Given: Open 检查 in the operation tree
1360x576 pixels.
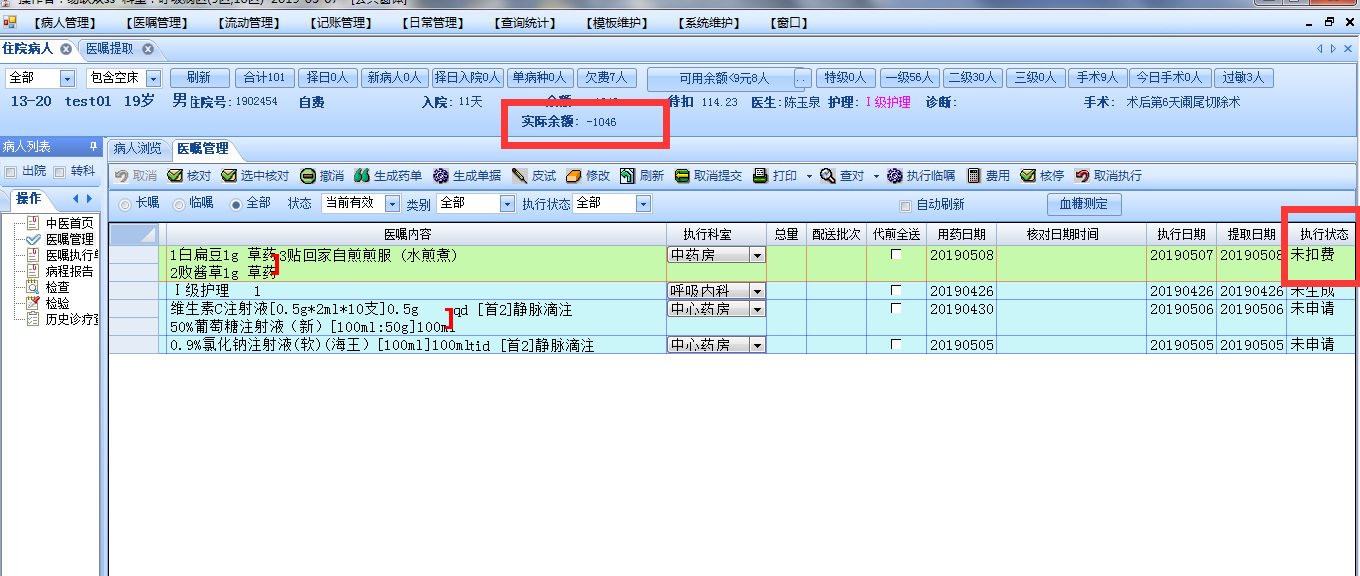Looking at the screenshot, I should click(x=57, y=287).
